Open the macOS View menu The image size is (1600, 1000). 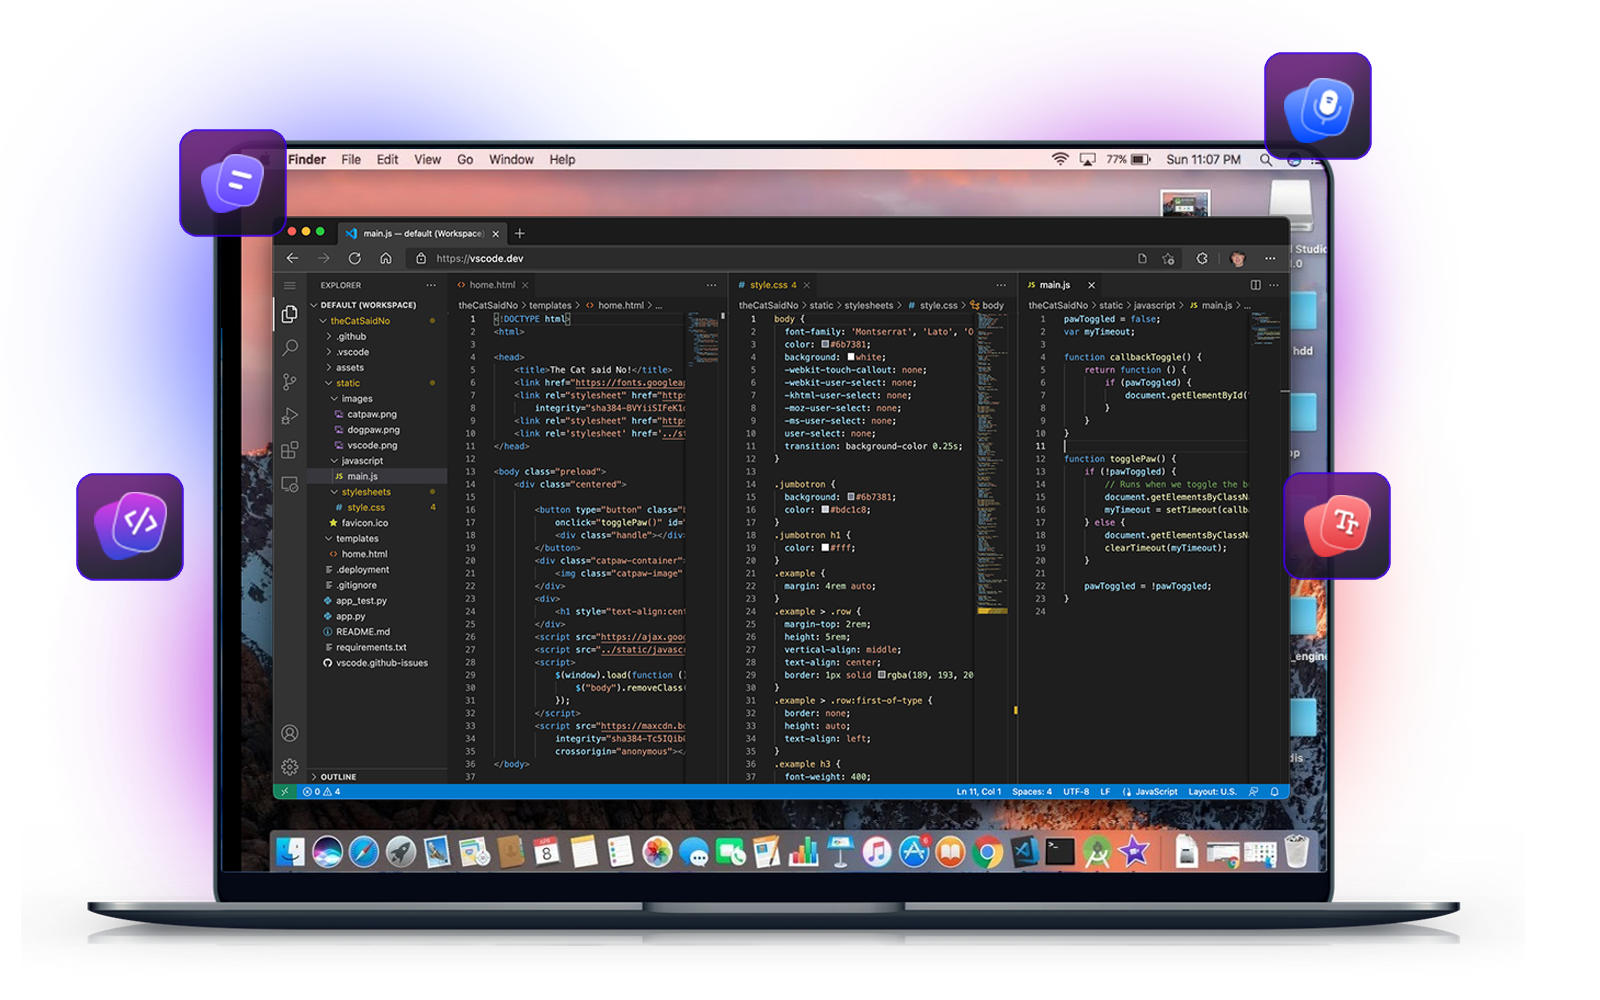pos(428,159)
